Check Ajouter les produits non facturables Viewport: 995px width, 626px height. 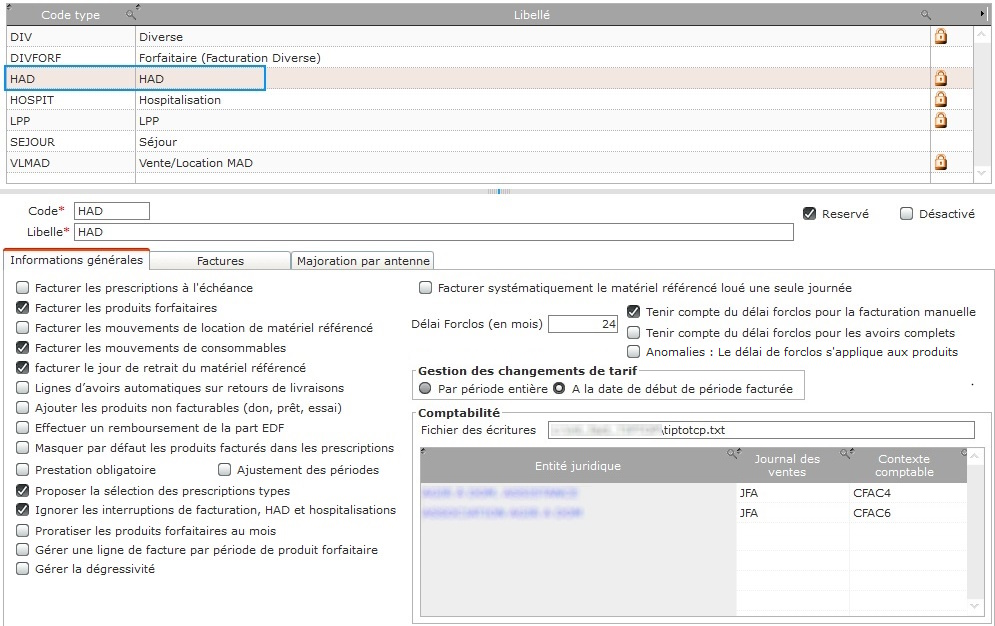(23, 408)
